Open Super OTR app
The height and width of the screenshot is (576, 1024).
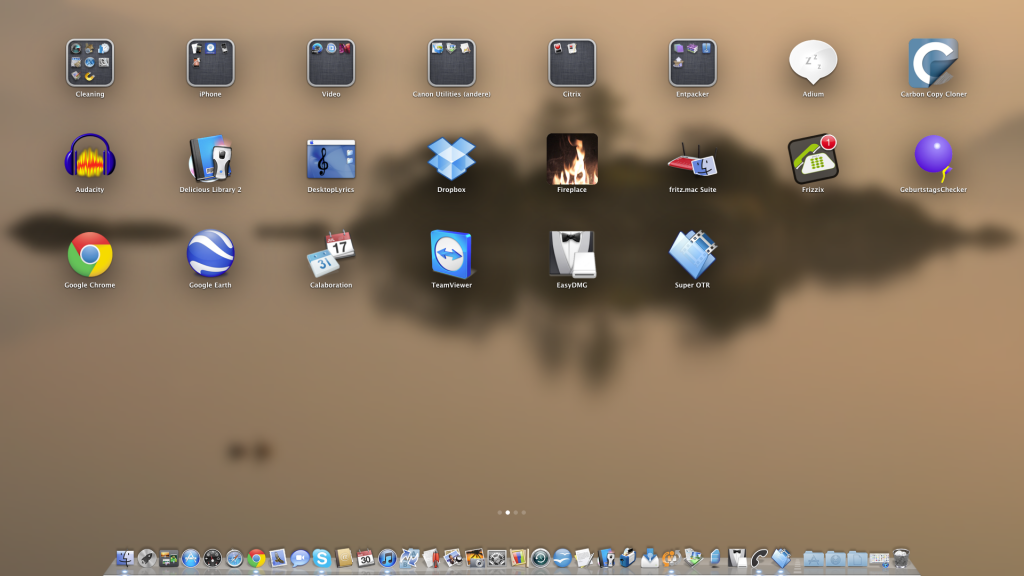692,254
